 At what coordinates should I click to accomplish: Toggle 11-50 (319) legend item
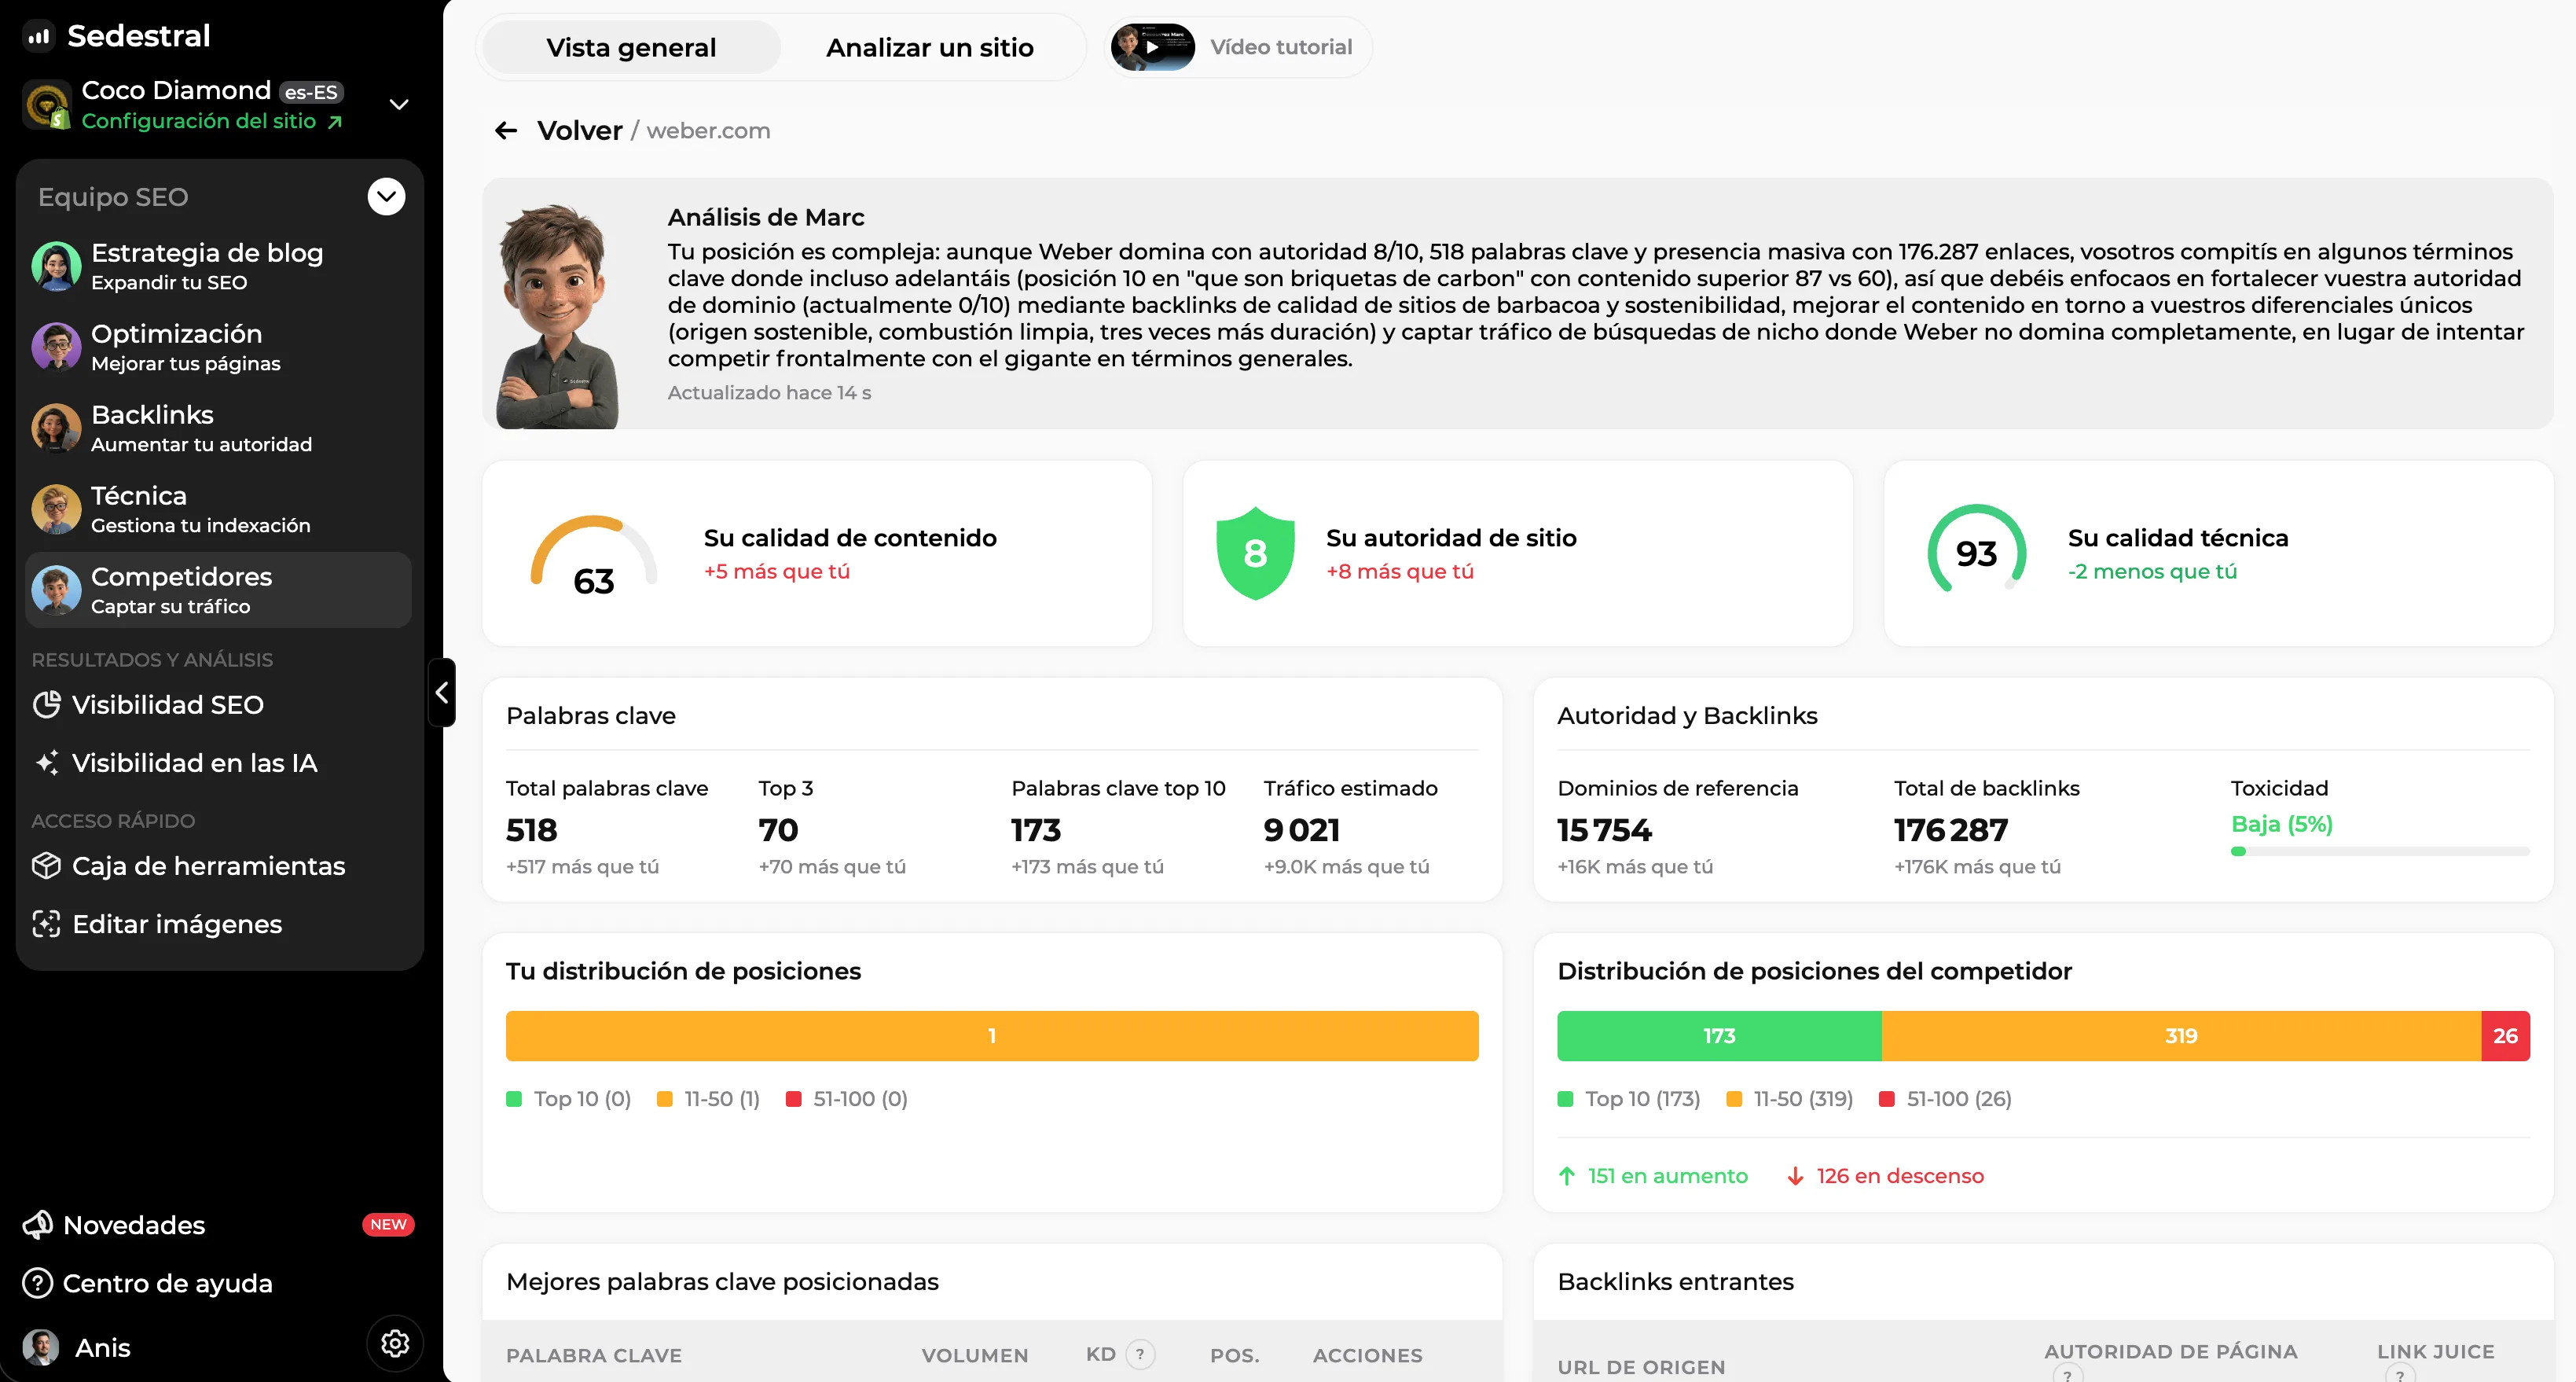coord(1790,1099)
